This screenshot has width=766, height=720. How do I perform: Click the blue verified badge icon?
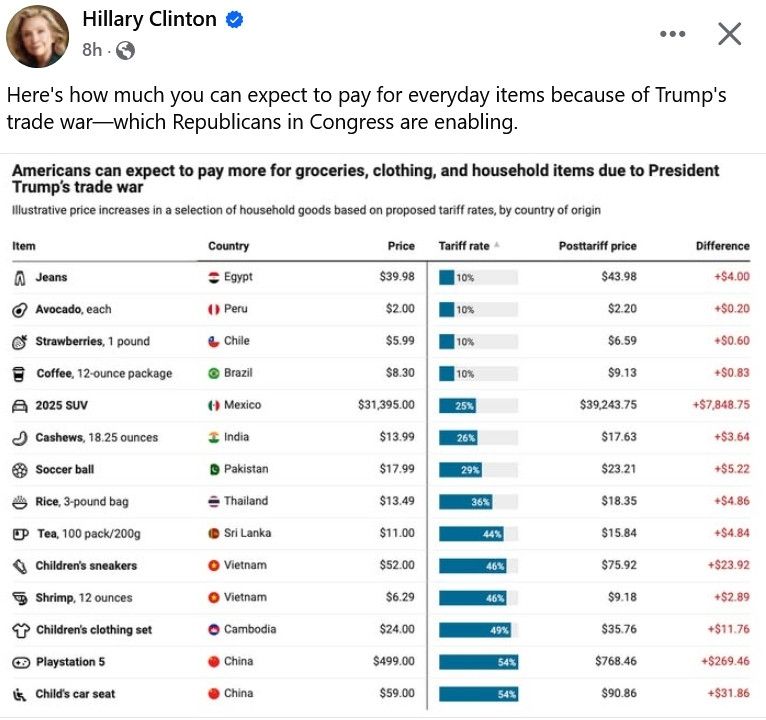click(234, 20)
